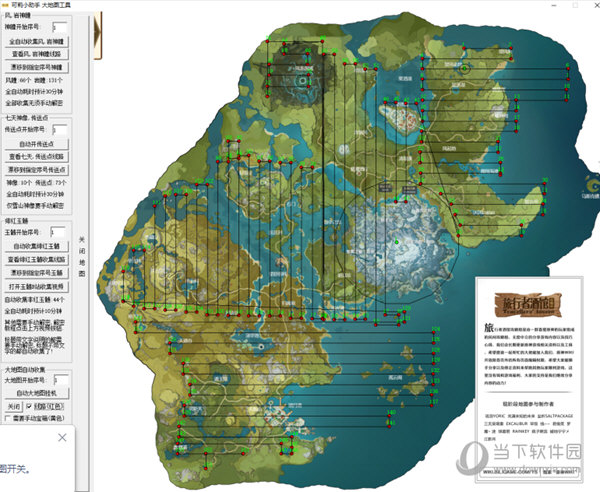Image resolution: width=600 pixels, height=492 pixels.
Task: Focus the 神瞳开始序号 input box
Action: tap(59, 28)
